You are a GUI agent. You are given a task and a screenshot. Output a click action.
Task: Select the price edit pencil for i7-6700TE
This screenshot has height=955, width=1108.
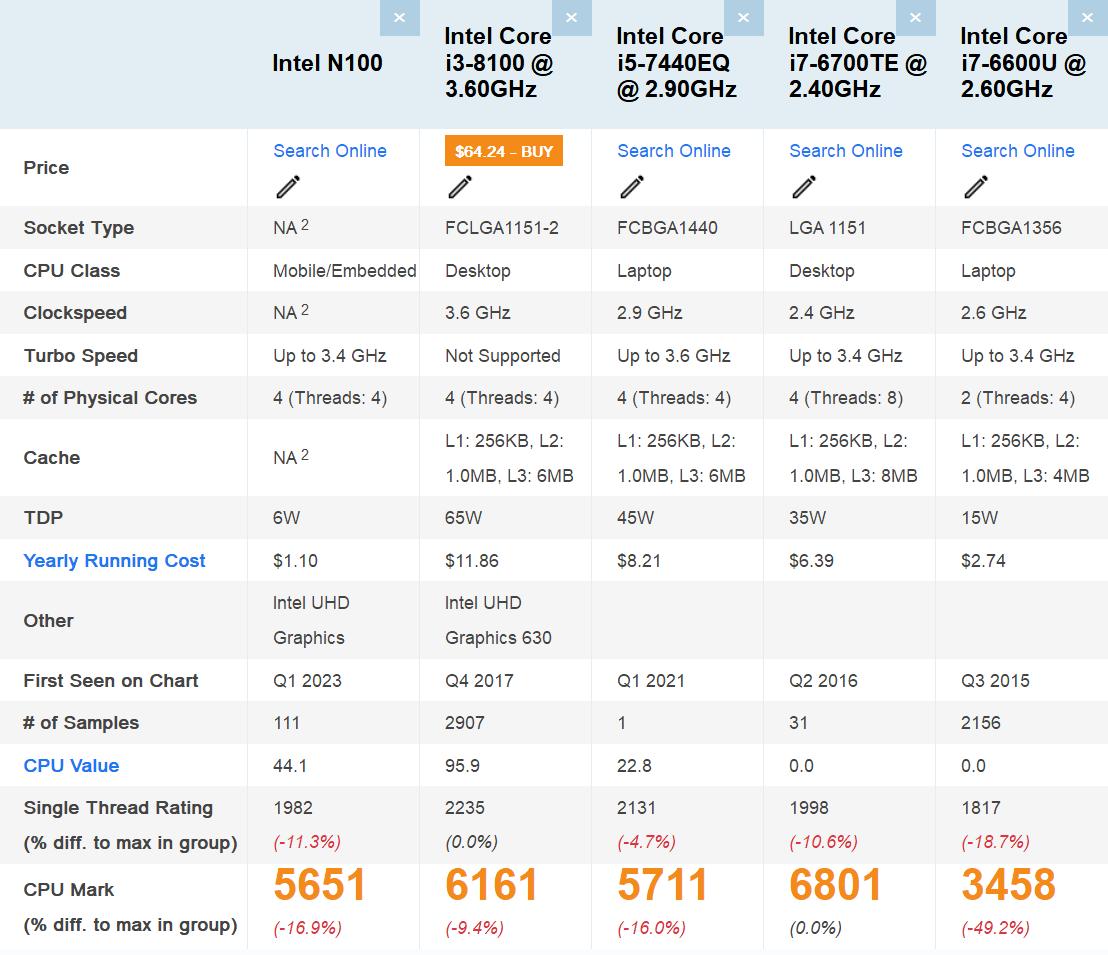coord(803,187)
